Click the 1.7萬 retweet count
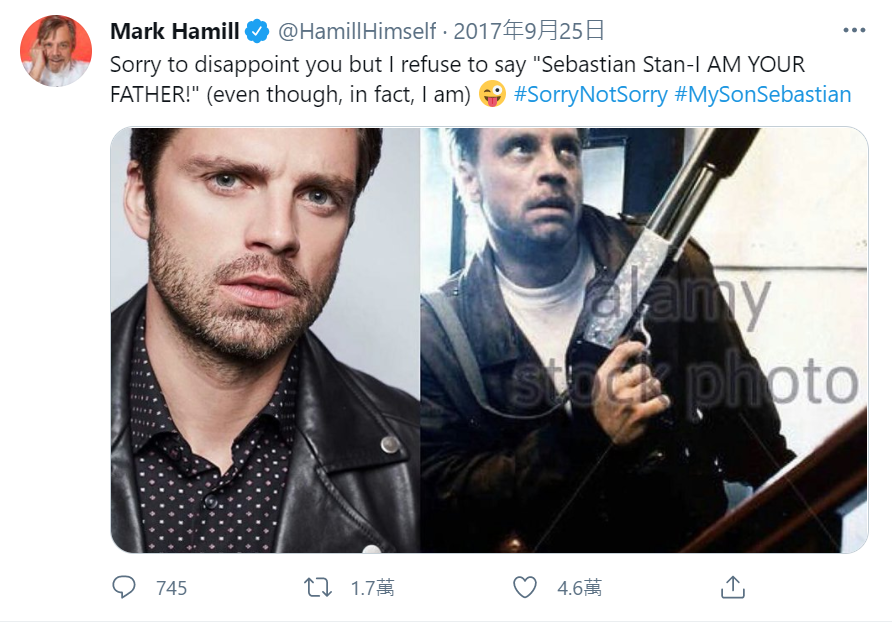The width and height of the screenshot is (892, 622). coord(372,588)
